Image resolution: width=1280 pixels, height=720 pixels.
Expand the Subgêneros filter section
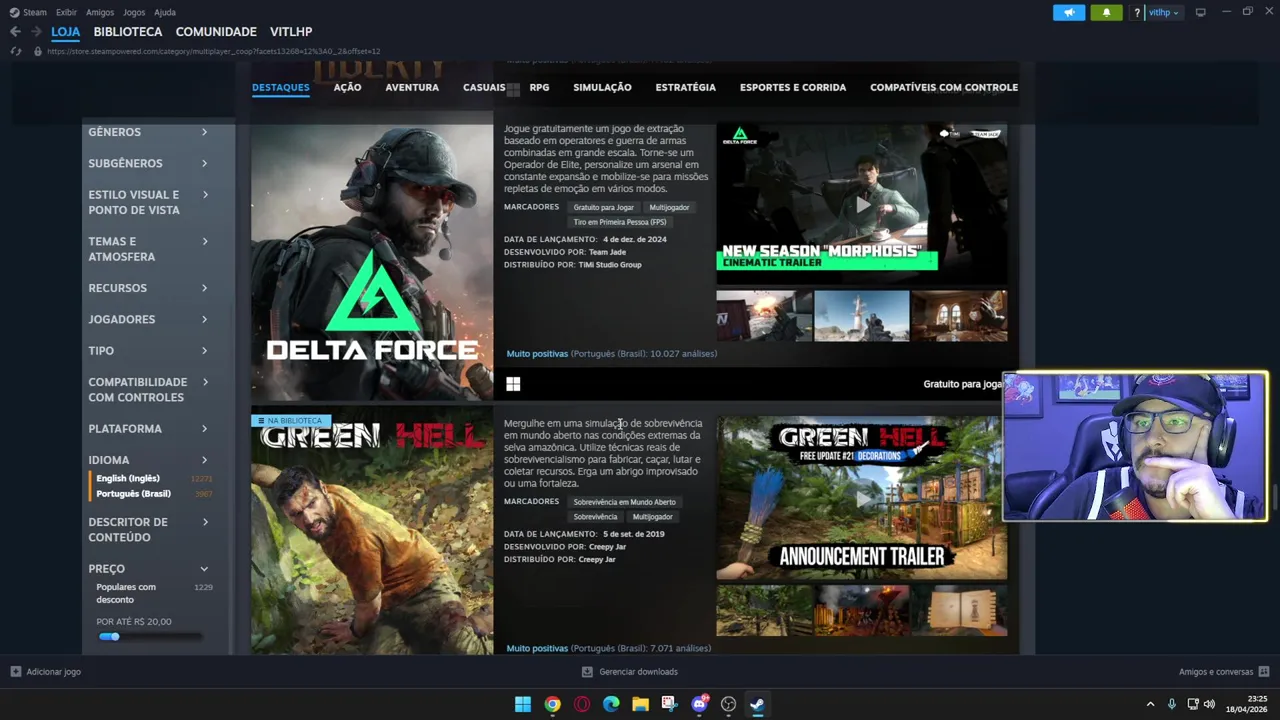[x=148, y=163]
